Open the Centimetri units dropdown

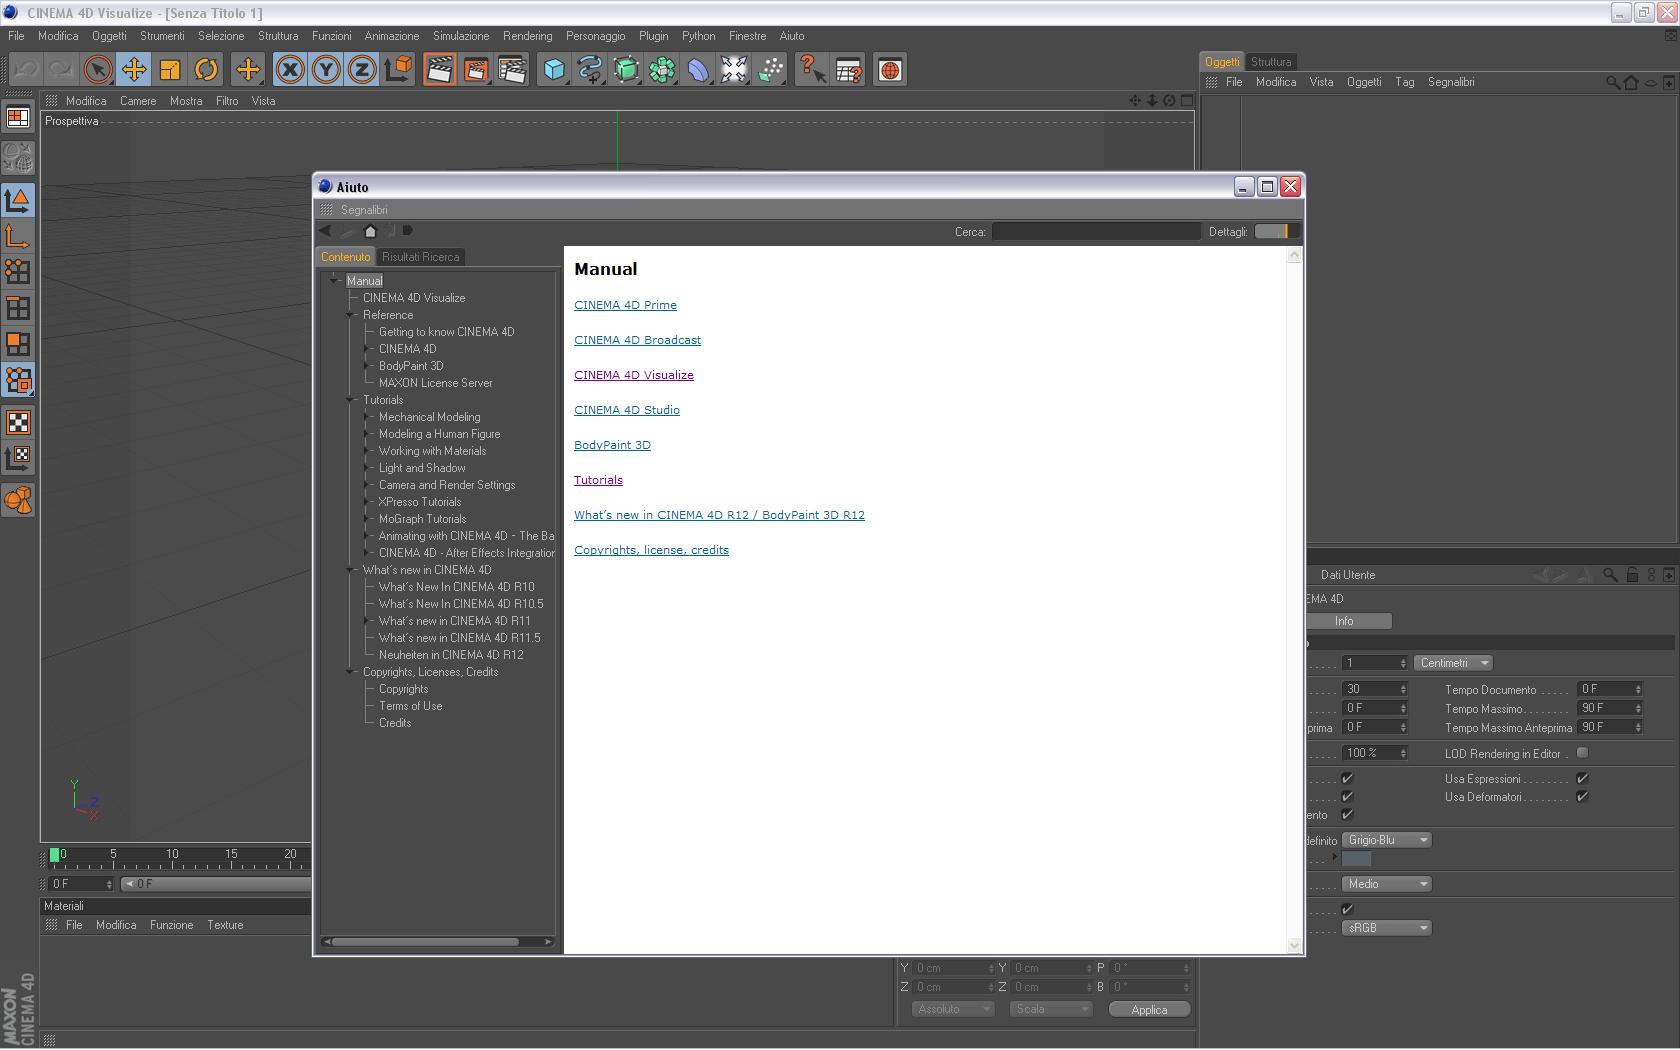point(1453,663)
